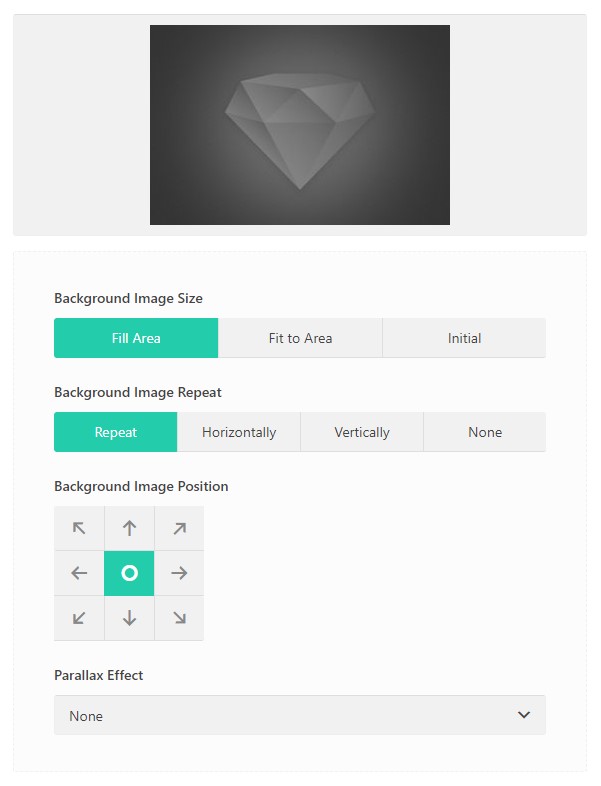Repeat the background image Horizontally
The image size is (601, 786).
point(239,432)
